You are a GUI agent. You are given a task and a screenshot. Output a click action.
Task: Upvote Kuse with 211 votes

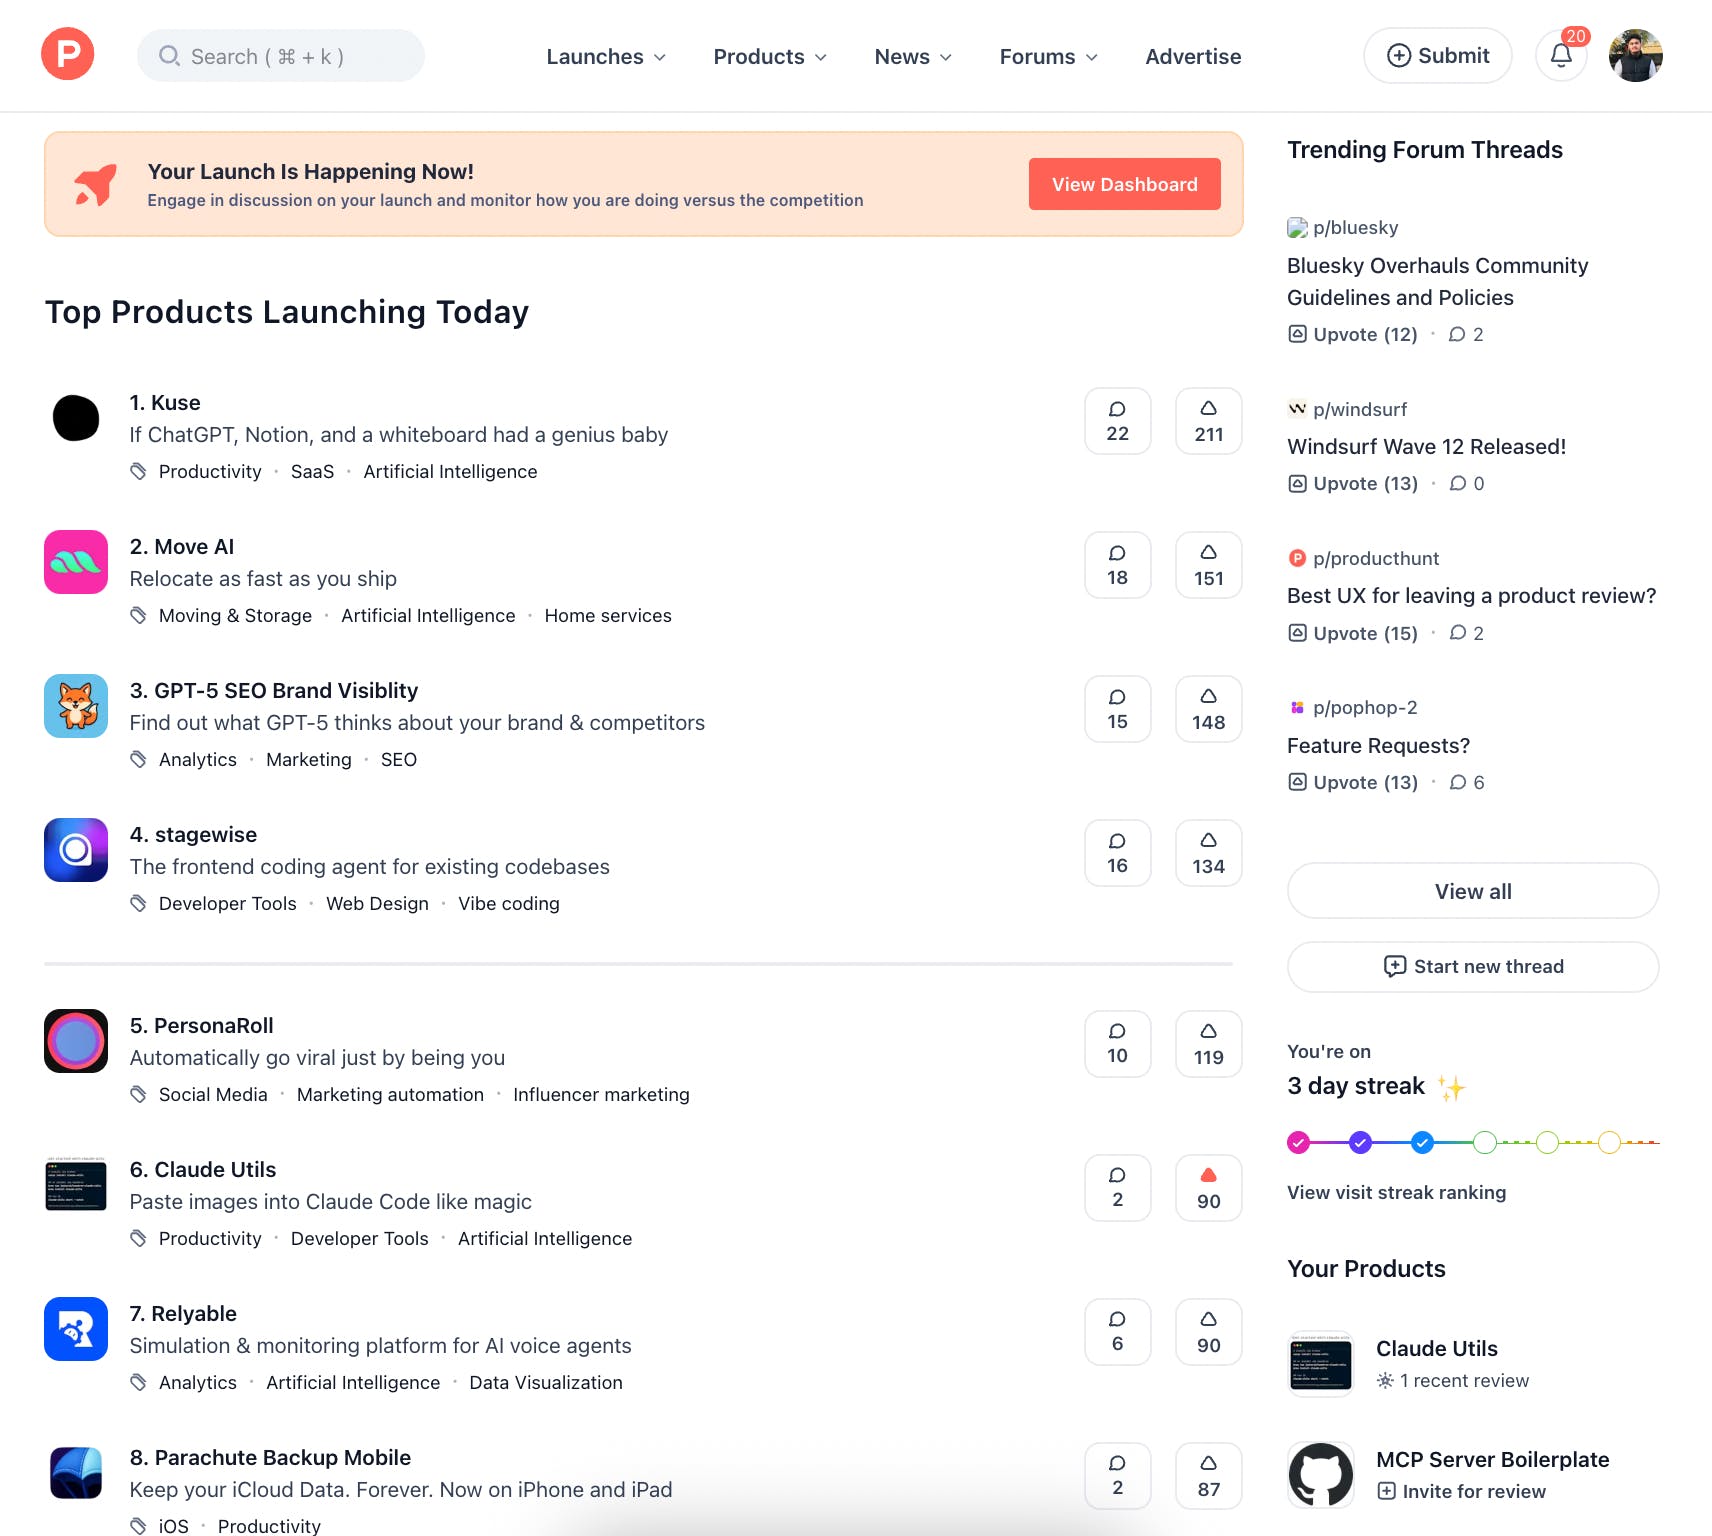pos(1209,421)
